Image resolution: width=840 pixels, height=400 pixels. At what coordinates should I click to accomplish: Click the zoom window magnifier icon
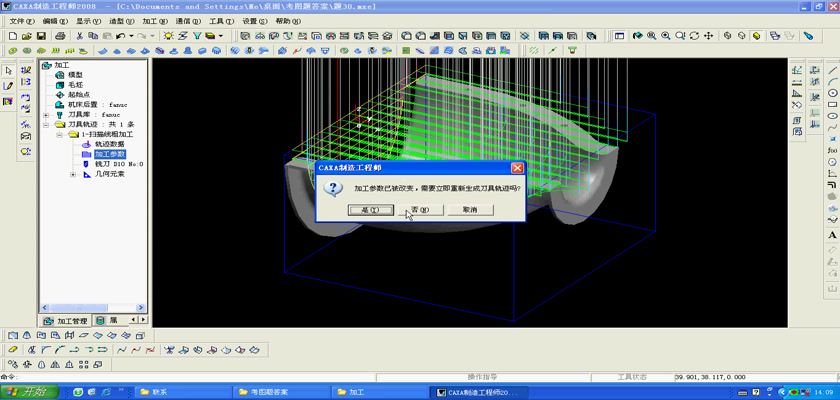click(651, 36)
